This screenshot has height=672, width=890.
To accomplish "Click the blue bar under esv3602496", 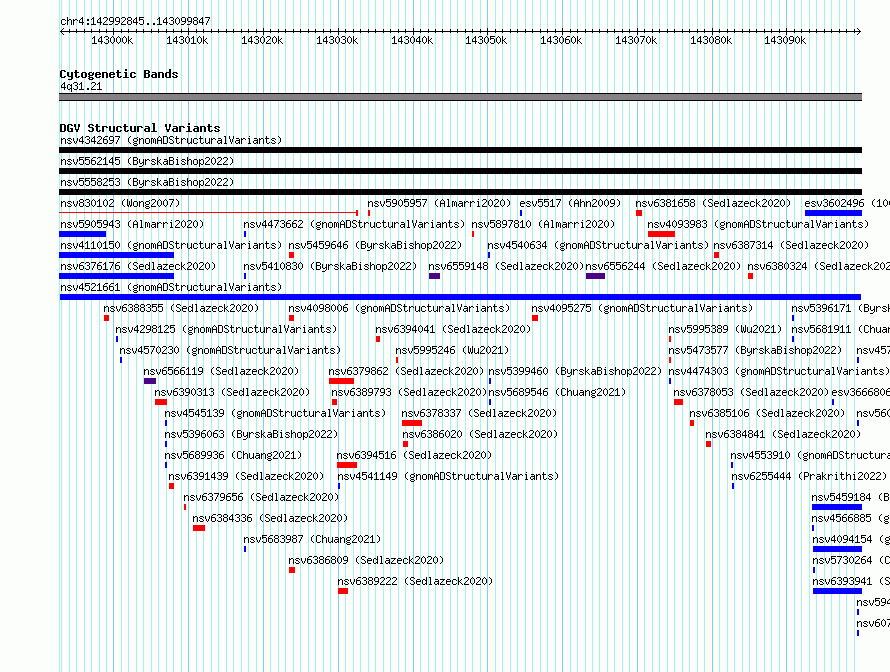I will tap(833, 213).
